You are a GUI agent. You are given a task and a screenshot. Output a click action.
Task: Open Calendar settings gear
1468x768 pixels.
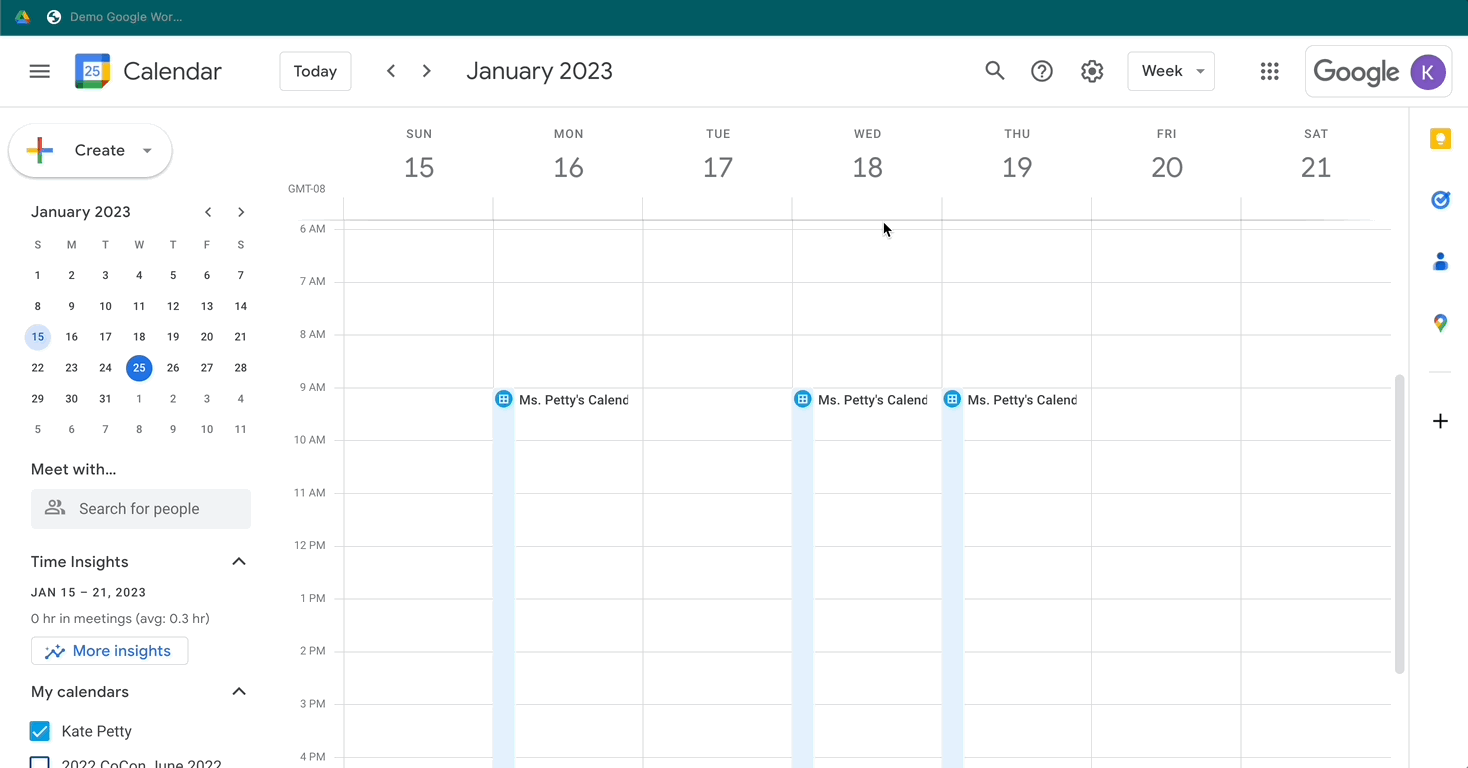click(1092, 71)
